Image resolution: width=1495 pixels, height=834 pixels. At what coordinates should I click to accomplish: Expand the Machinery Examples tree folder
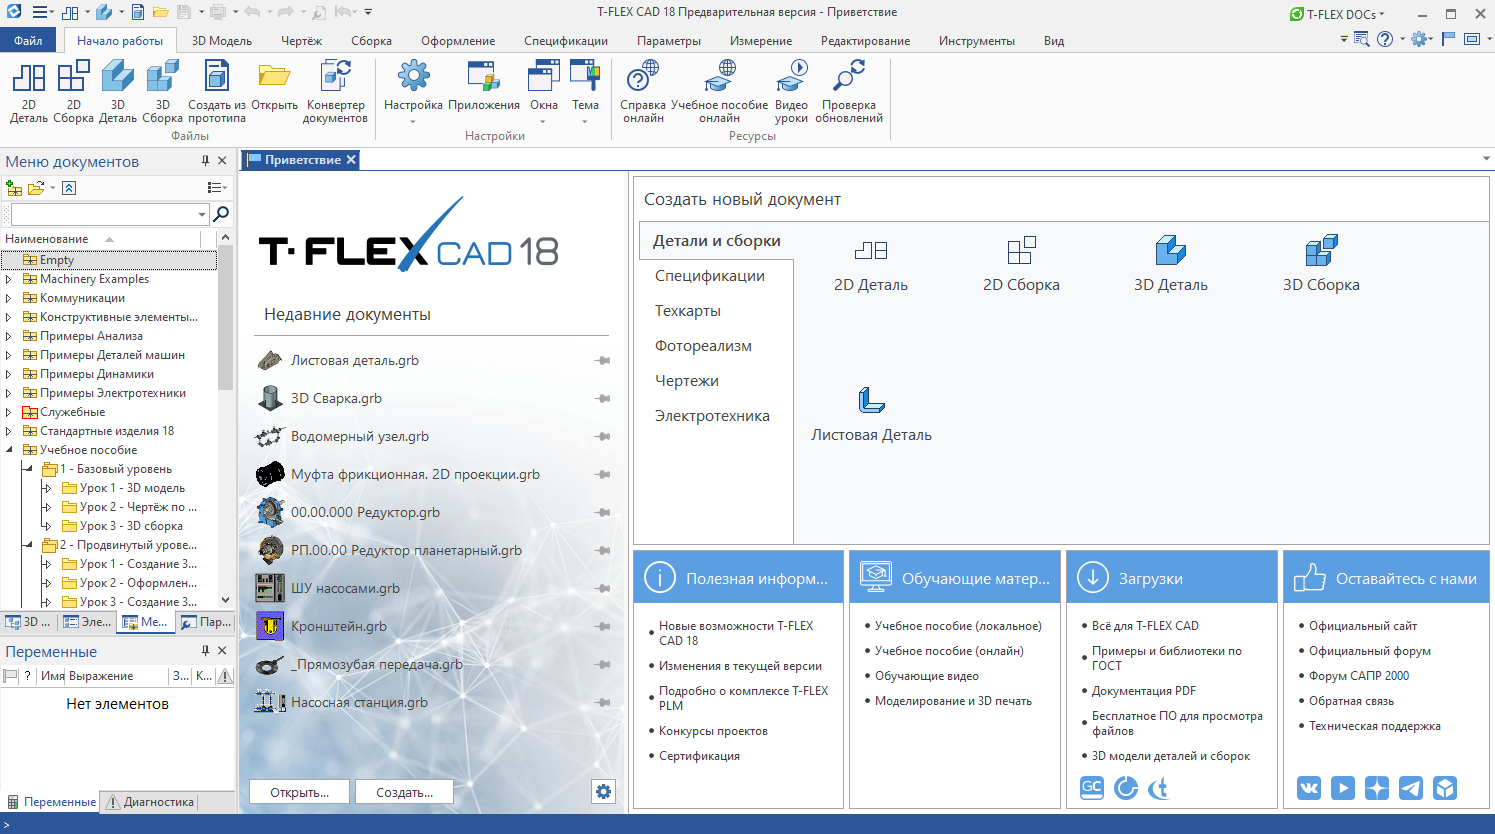pyautogui.click(x=9, y=279)
